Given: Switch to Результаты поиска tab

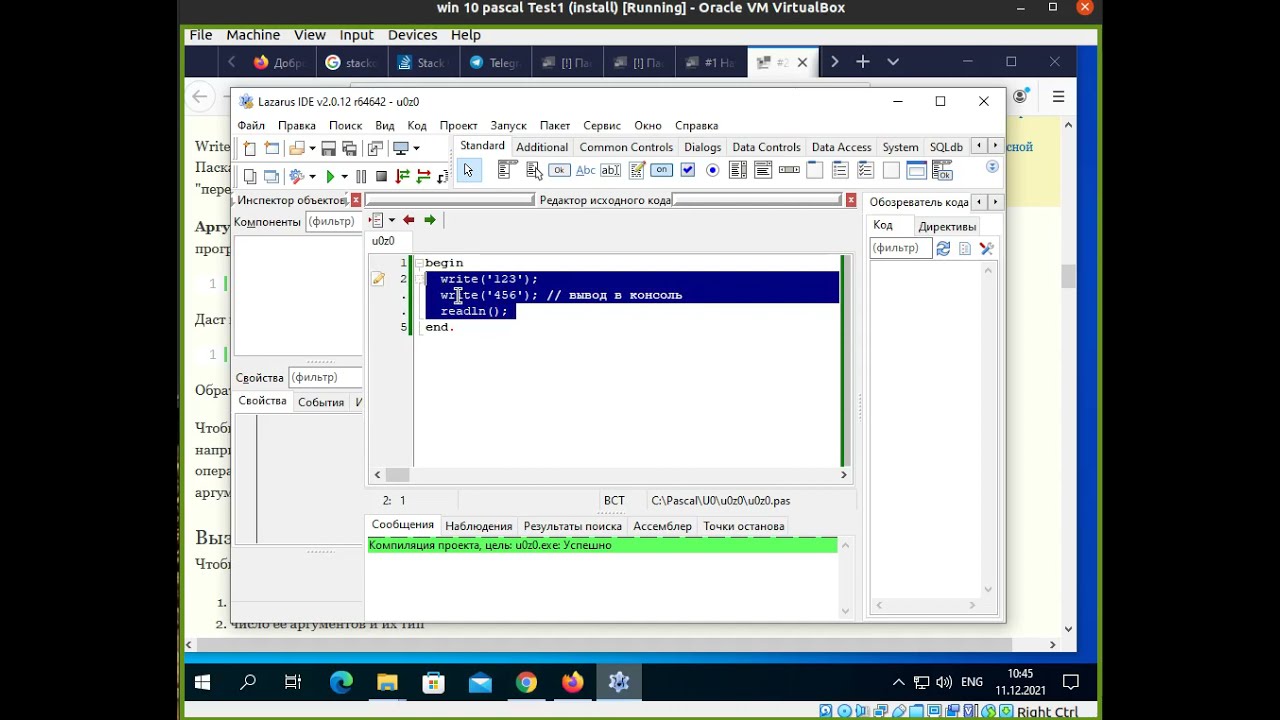Looking at the screenshot, I should pos(573,526).
